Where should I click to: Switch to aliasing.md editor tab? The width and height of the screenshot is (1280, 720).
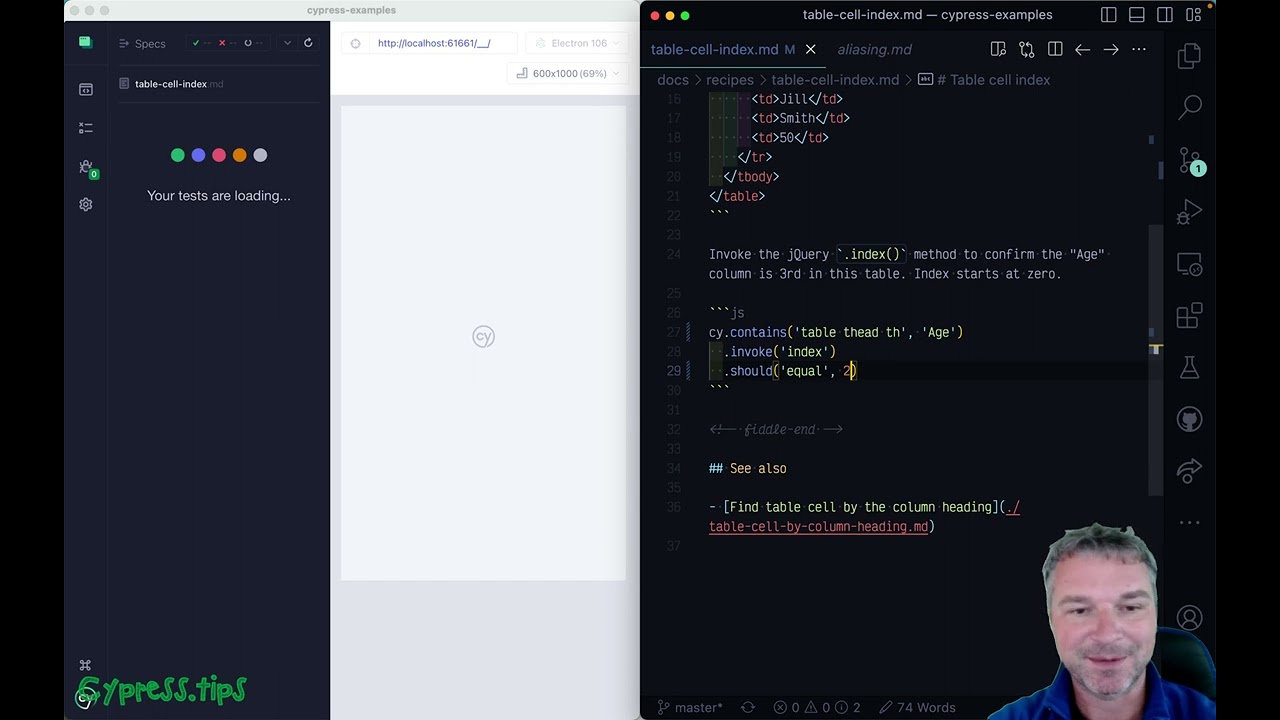coord(874,50)
